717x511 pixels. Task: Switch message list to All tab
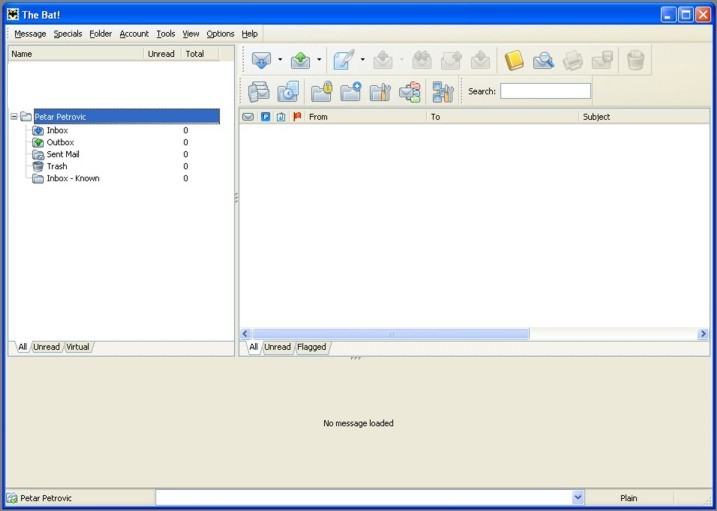(253, 347)
